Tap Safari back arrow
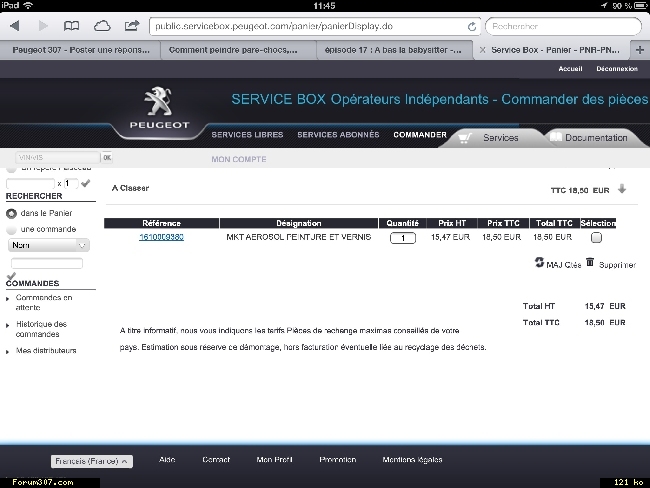 (15, 26)
